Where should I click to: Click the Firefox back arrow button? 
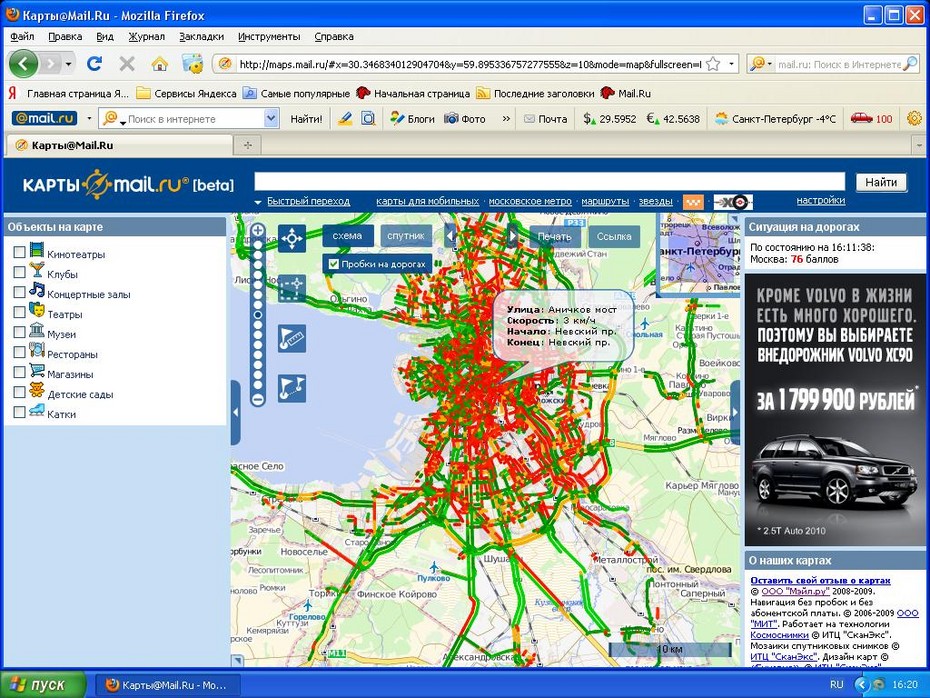point(23,63)
